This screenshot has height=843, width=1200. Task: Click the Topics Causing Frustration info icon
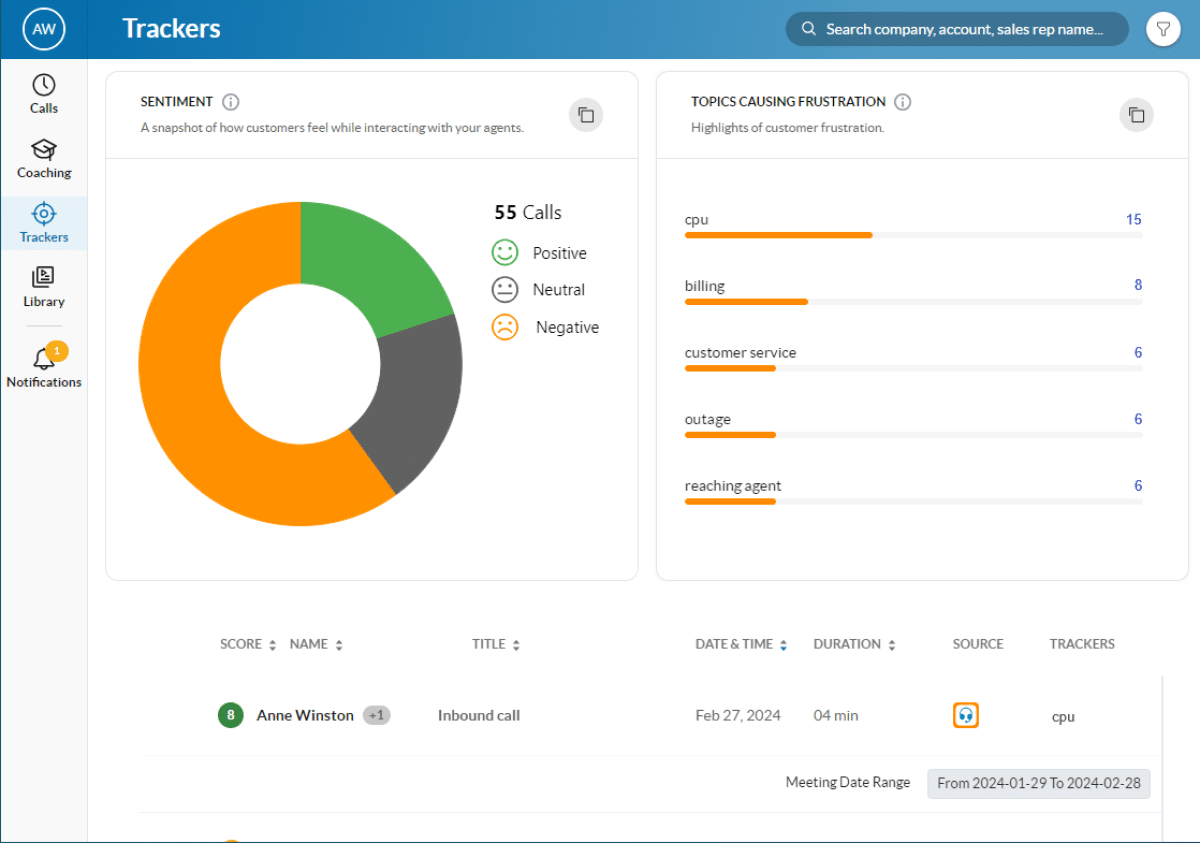click(x=902, y=102)
